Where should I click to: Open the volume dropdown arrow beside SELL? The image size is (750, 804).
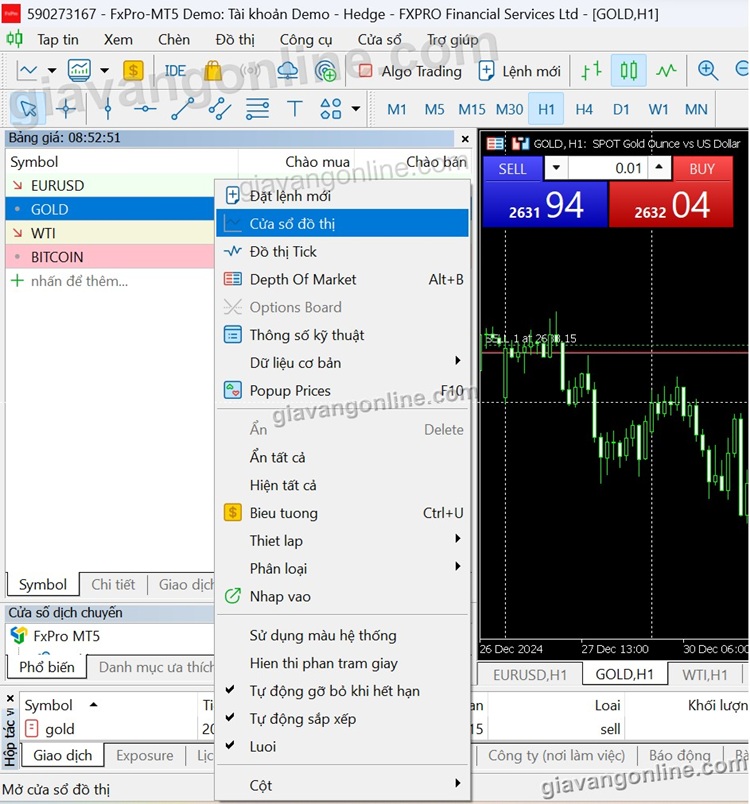pyautogui.click(x=556, y=168)
